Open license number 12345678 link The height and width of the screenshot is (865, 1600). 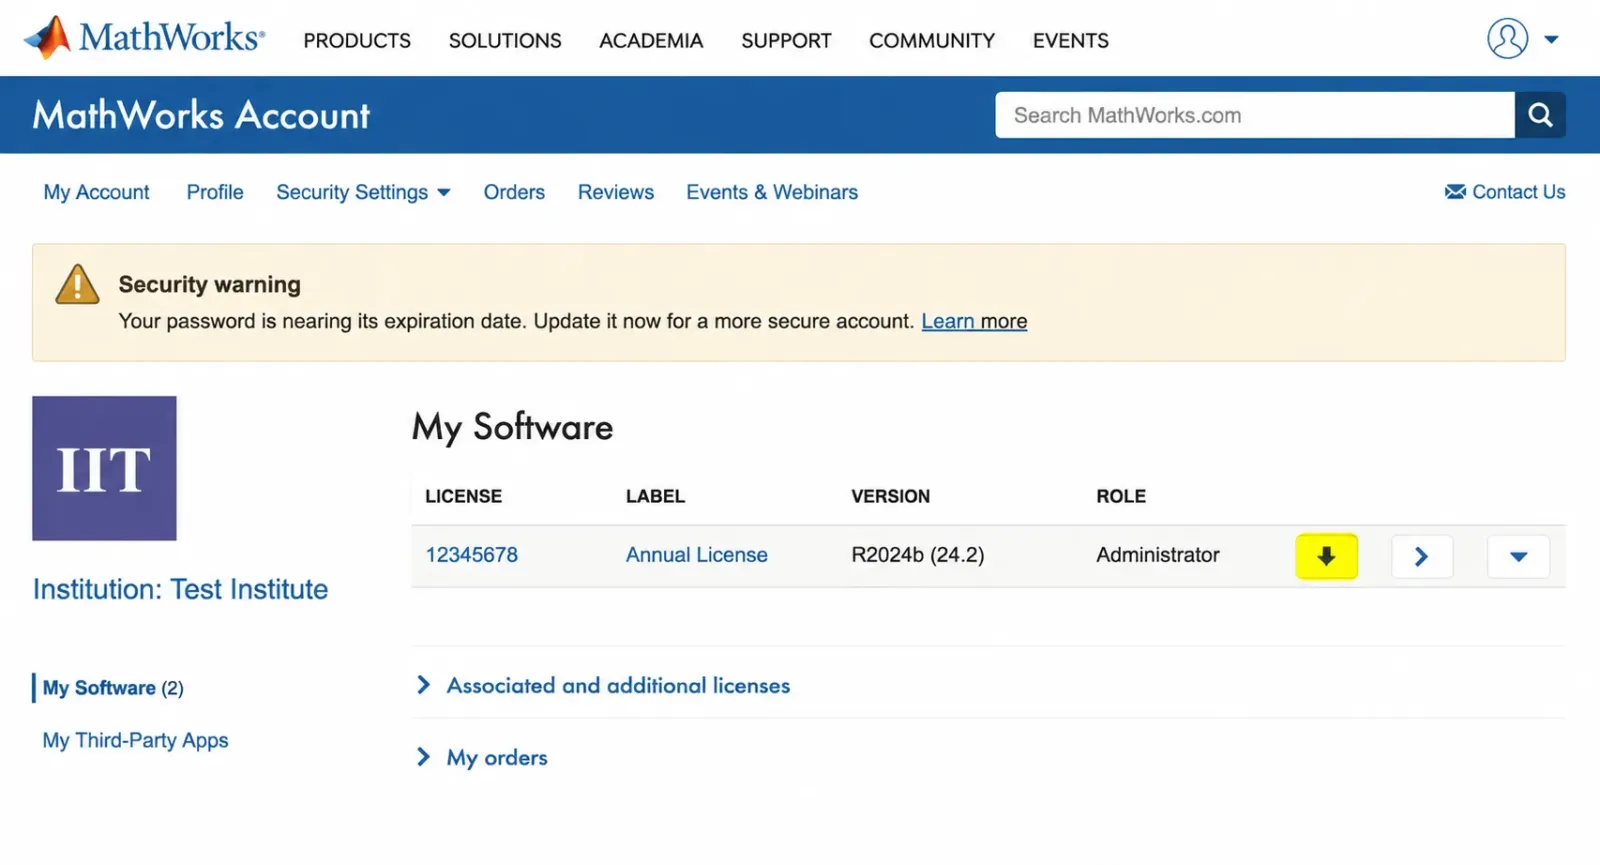tap(472, 555)
